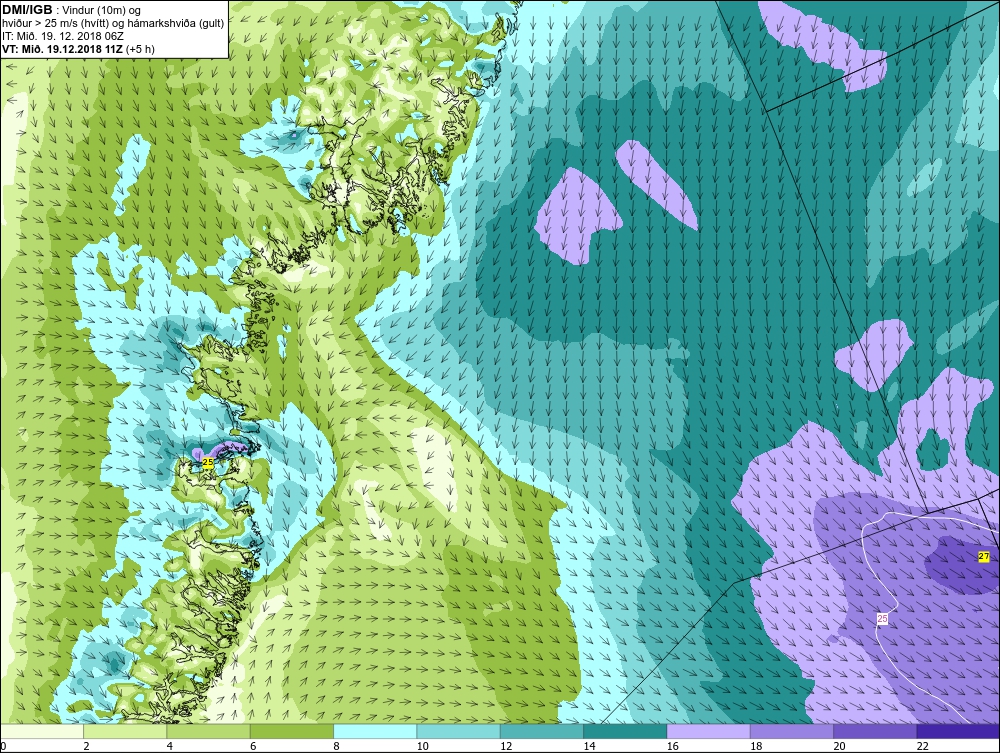Select the 18-20 m/s purple swatch
This screenshot has height=753, width=1000.
click(x=792, y=731)
